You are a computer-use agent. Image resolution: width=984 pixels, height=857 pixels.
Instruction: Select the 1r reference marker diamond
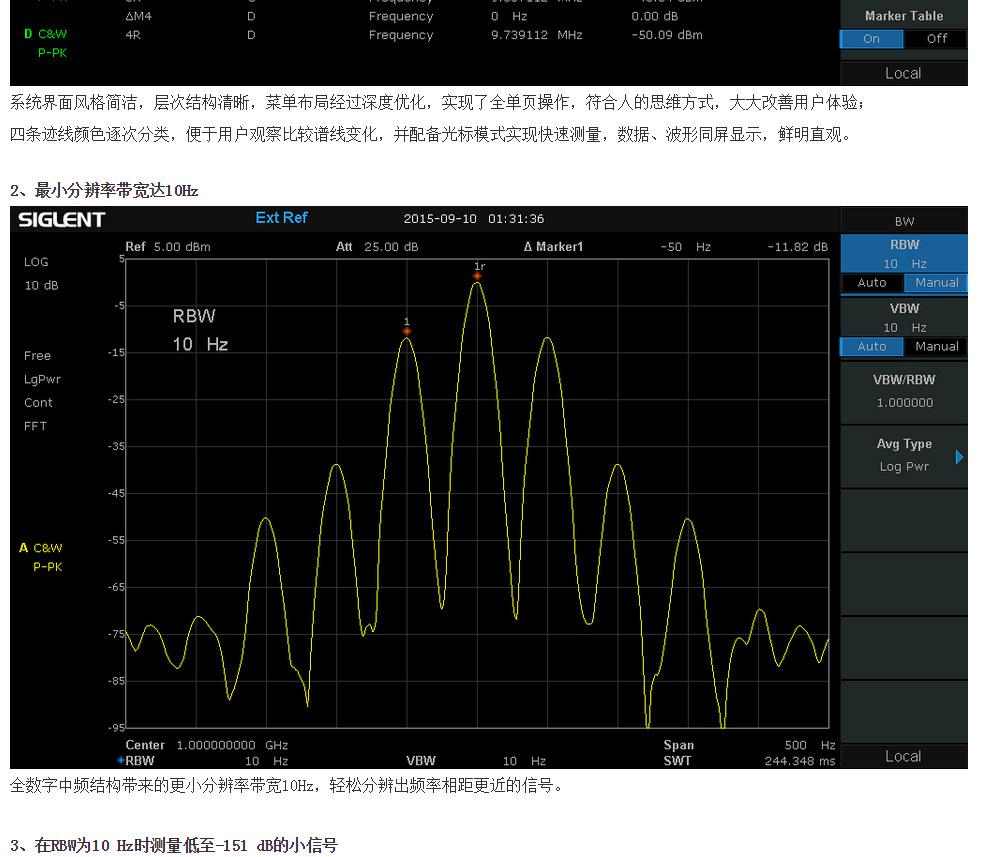click(x=478, y=276)
